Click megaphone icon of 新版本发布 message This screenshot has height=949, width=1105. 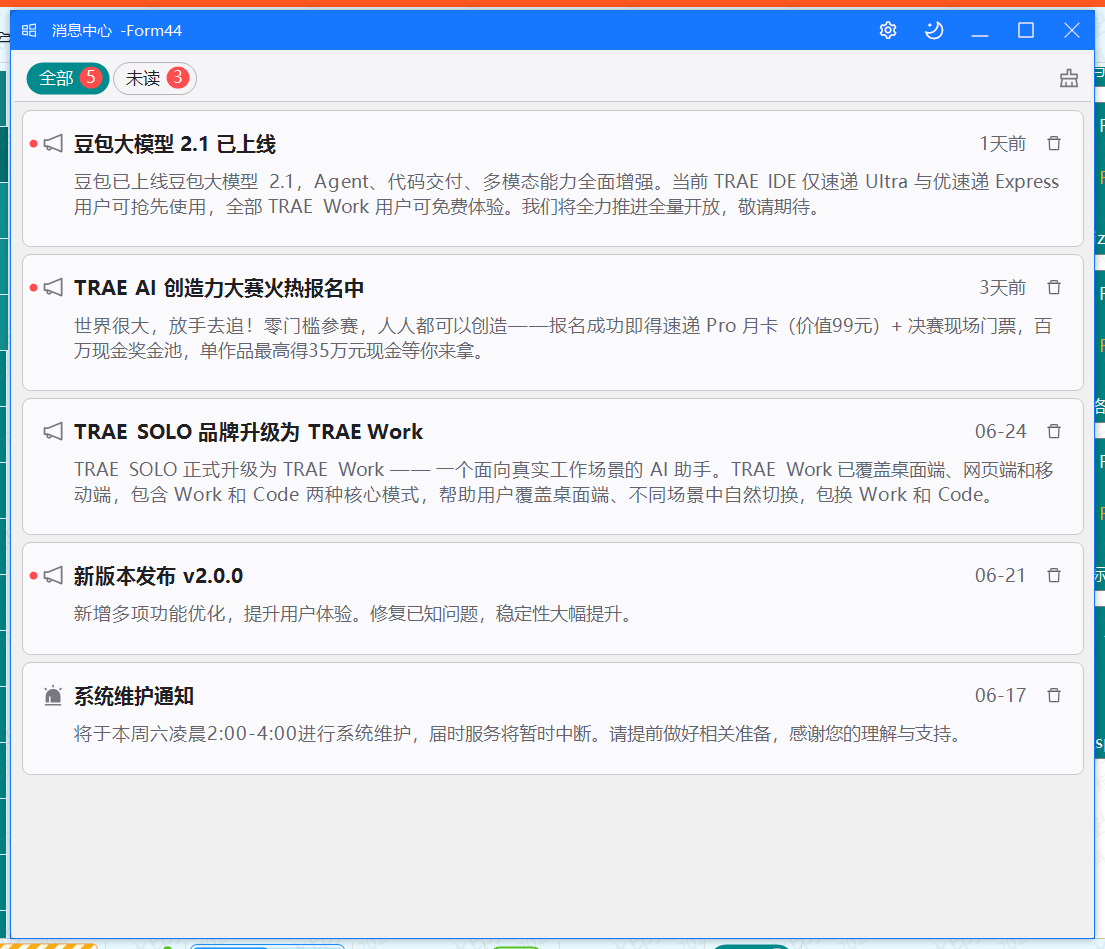[x=54, y=576]
